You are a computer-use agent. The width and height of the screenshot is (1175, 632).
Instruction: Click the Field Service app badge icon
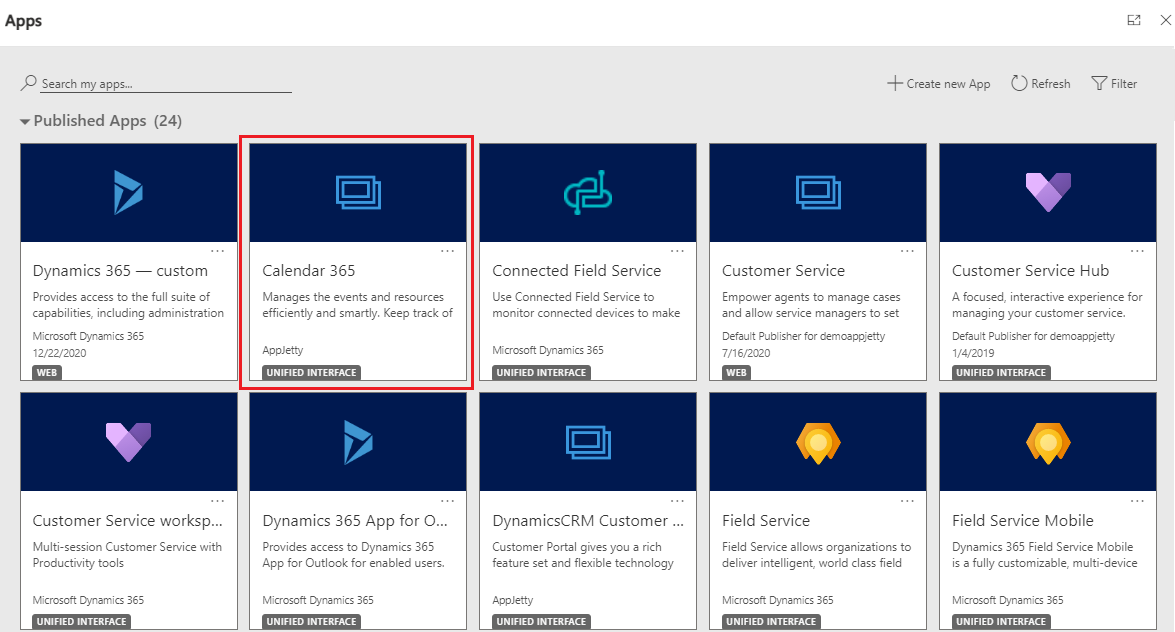(818, 443)
